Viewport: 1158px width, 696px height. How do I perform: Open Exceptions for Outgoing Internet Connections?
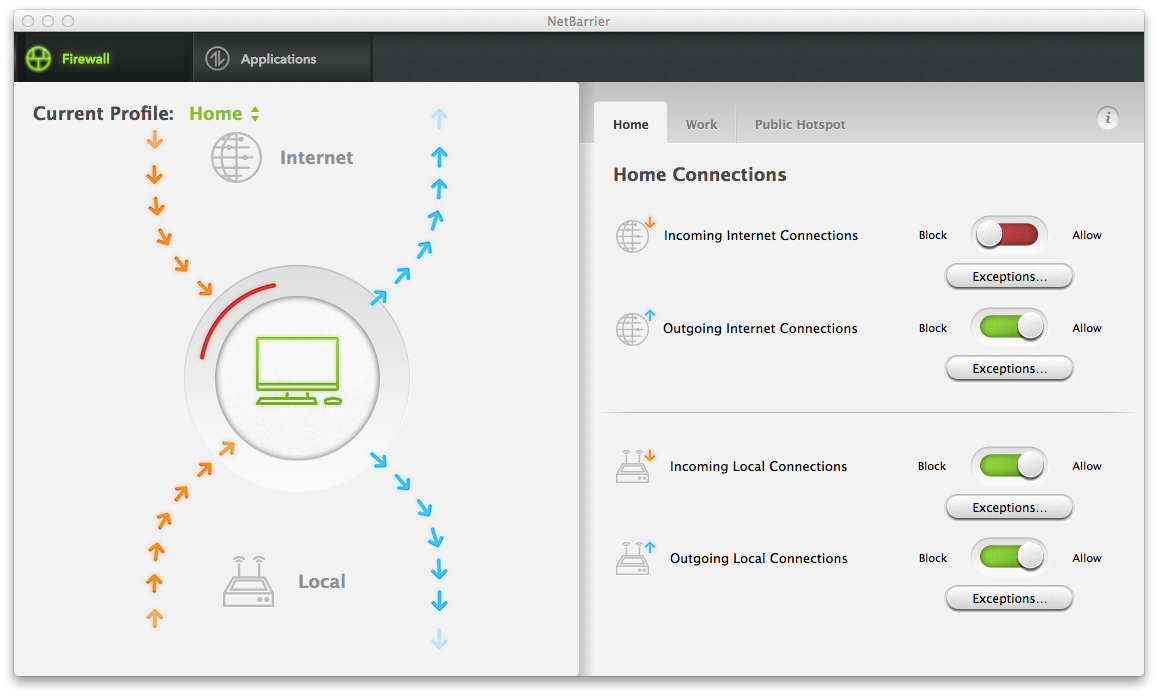1009,368
